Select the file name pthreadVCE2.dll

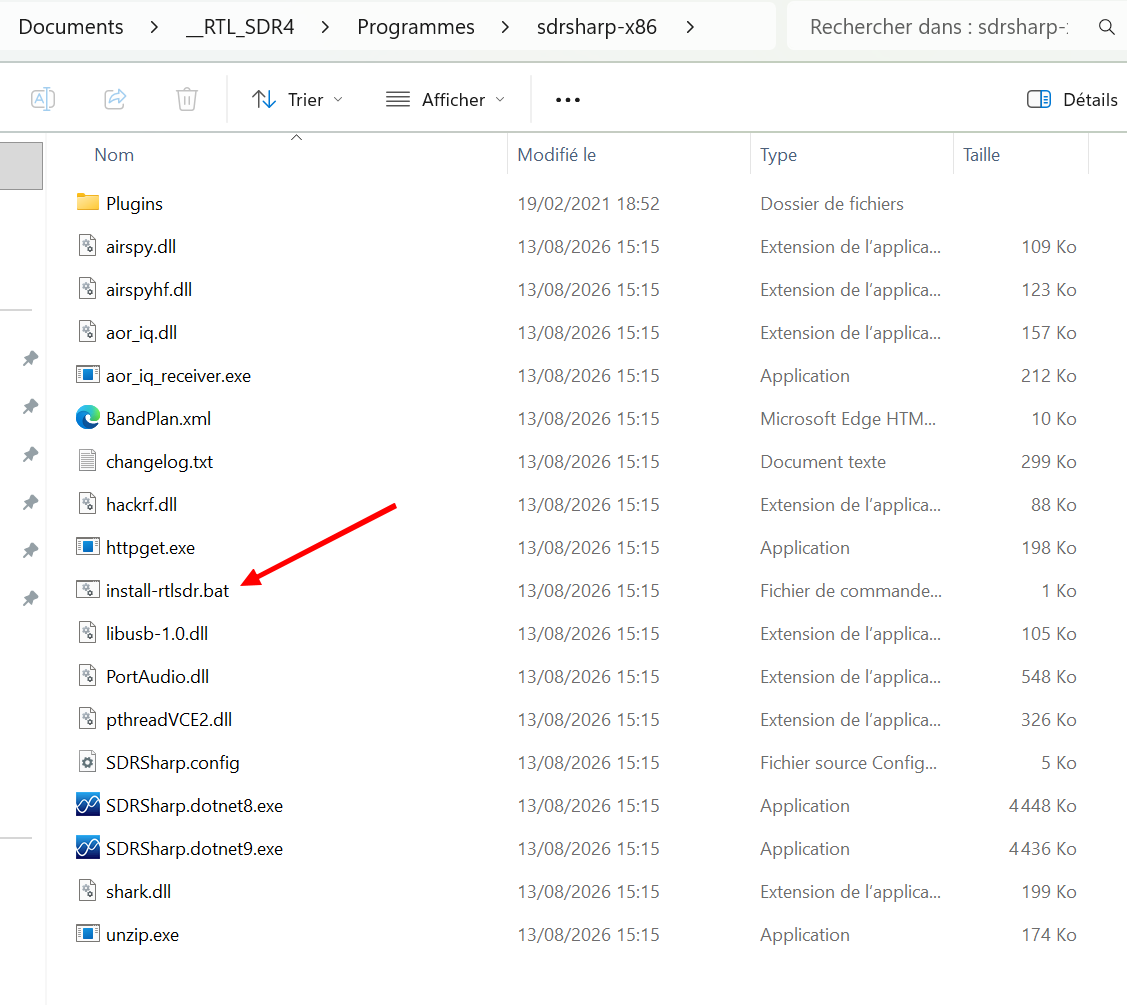coord(169,720)
